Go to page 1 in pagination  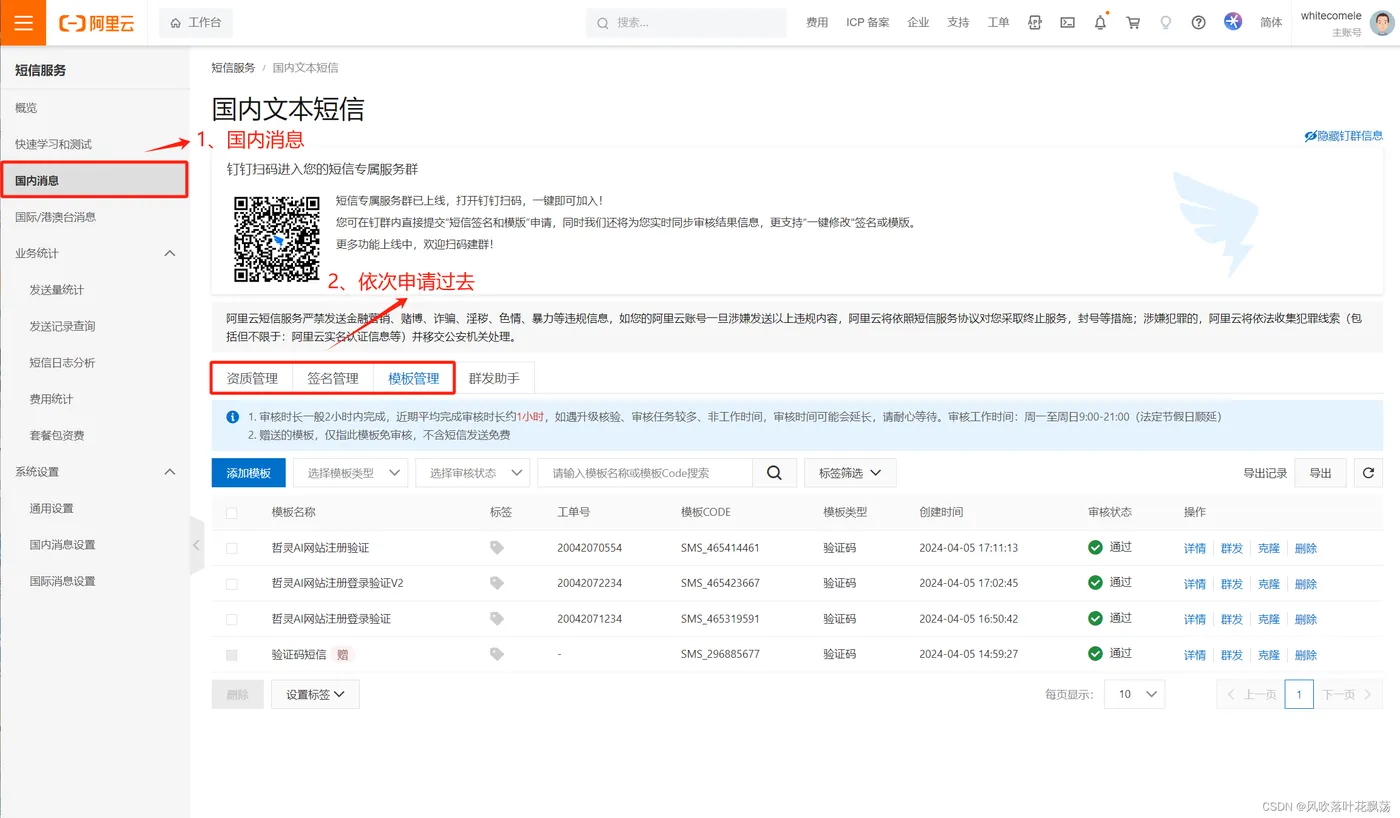click(x=1299, y=694)
